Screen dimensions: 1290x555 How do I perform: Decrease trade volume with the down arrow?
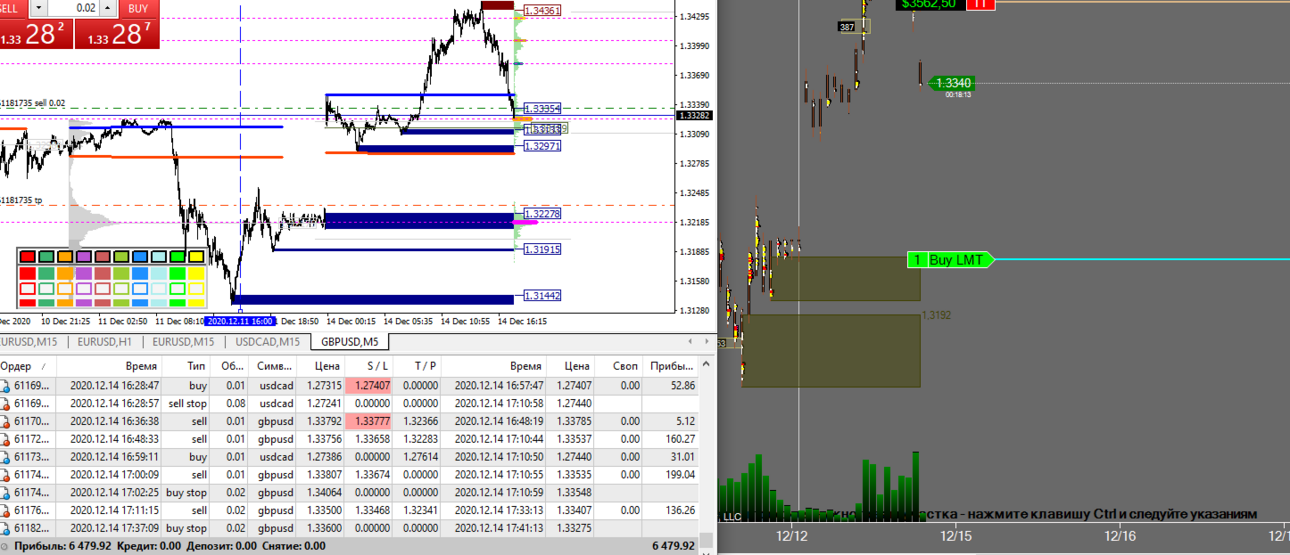pos(38,7)
